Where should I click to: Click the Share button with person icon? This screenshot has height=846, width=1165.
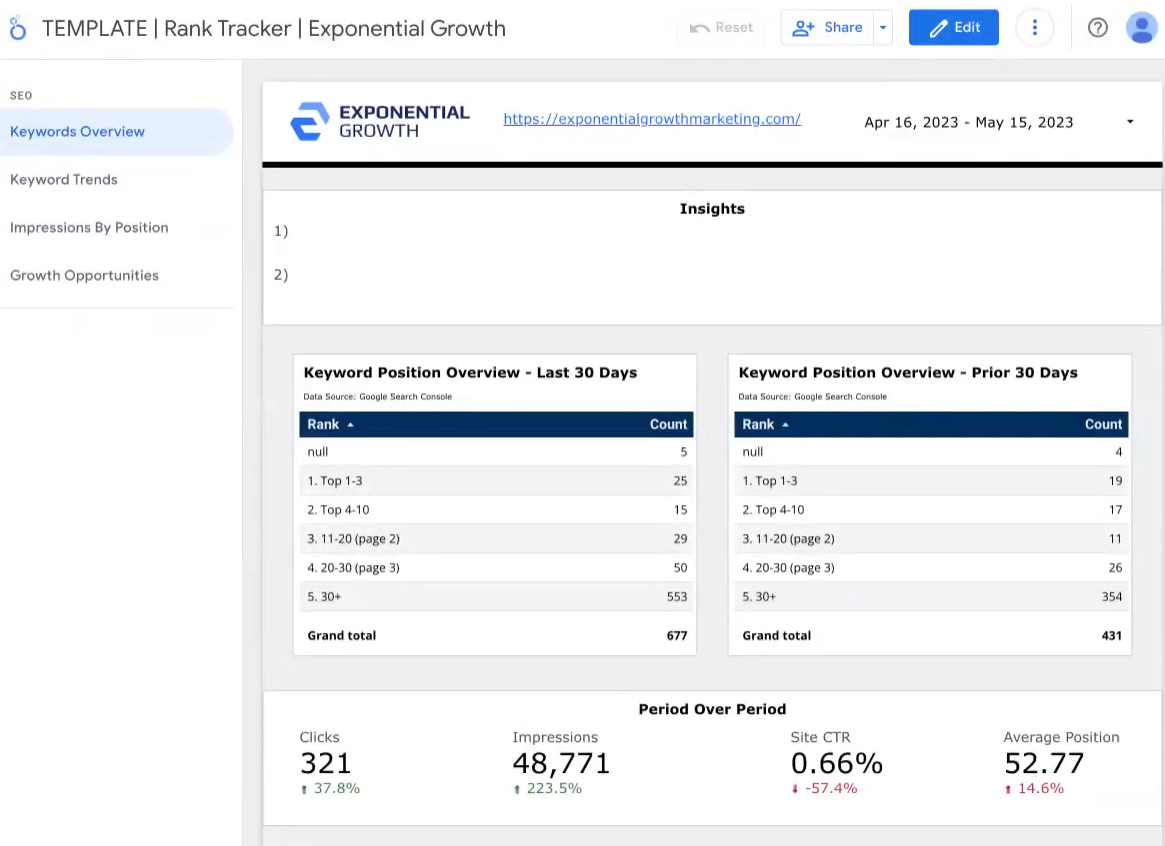(827, 27)
